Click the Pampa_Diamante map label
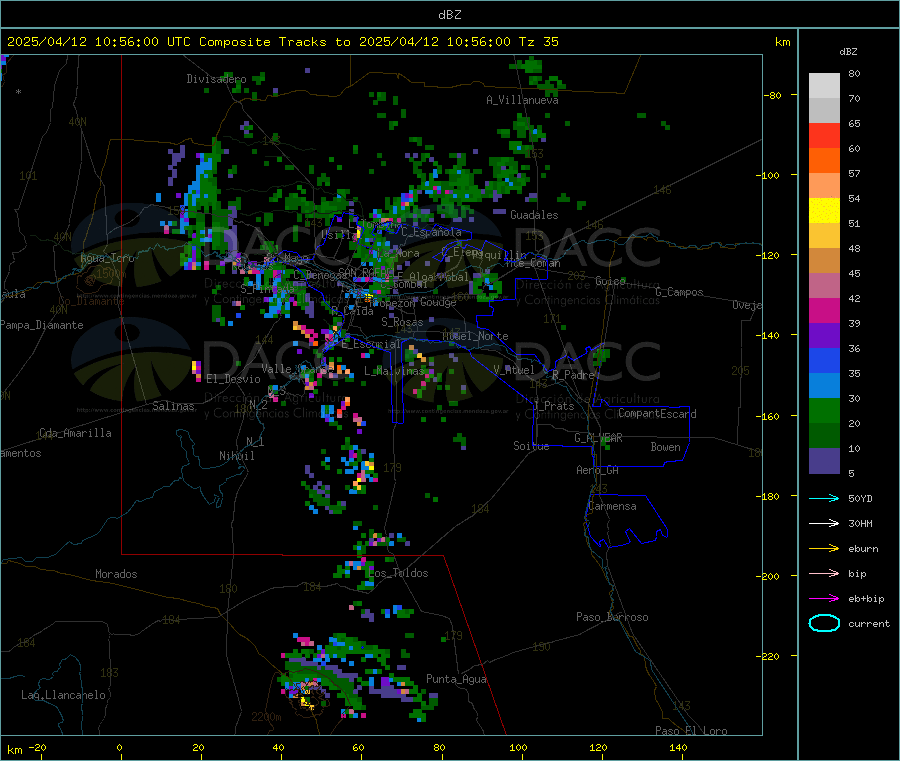 click(x=41, y=325)
